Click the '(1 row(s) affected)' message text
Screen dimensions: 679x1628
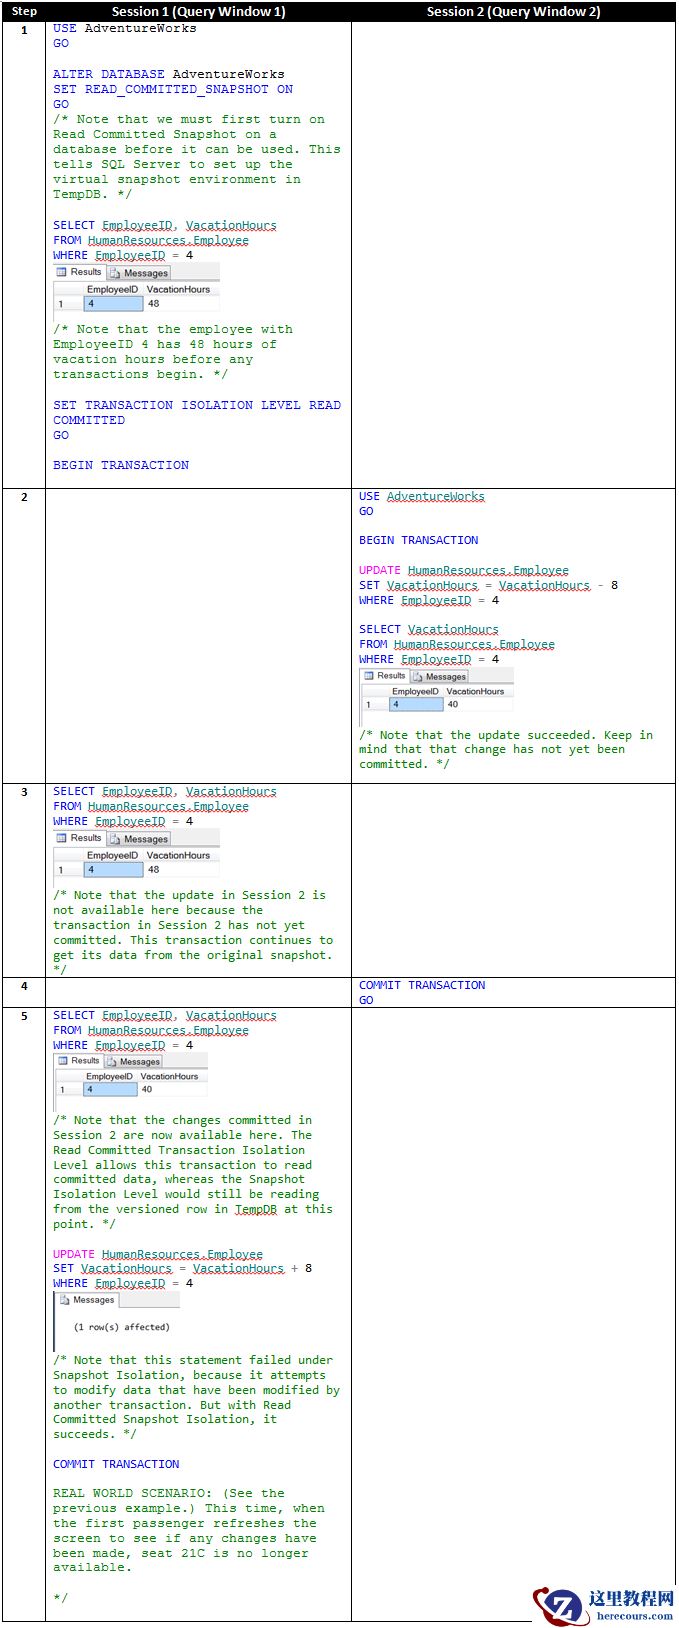tap(121, 1327)
